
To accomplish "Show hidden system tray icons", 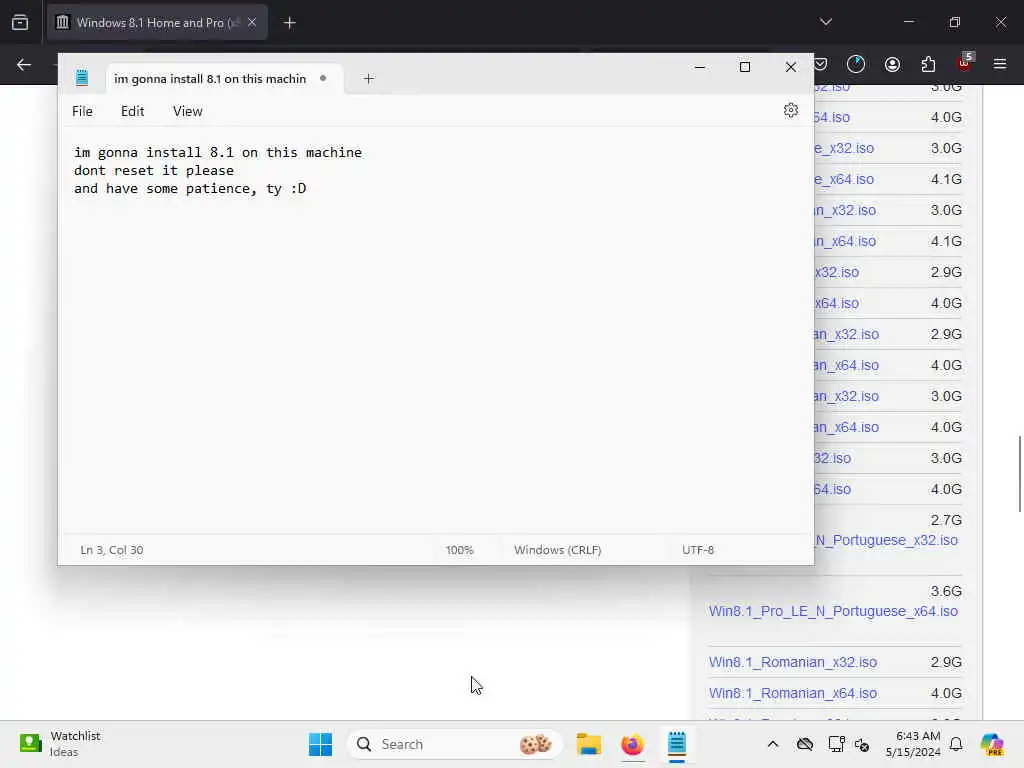I will [x=773, y=744].
